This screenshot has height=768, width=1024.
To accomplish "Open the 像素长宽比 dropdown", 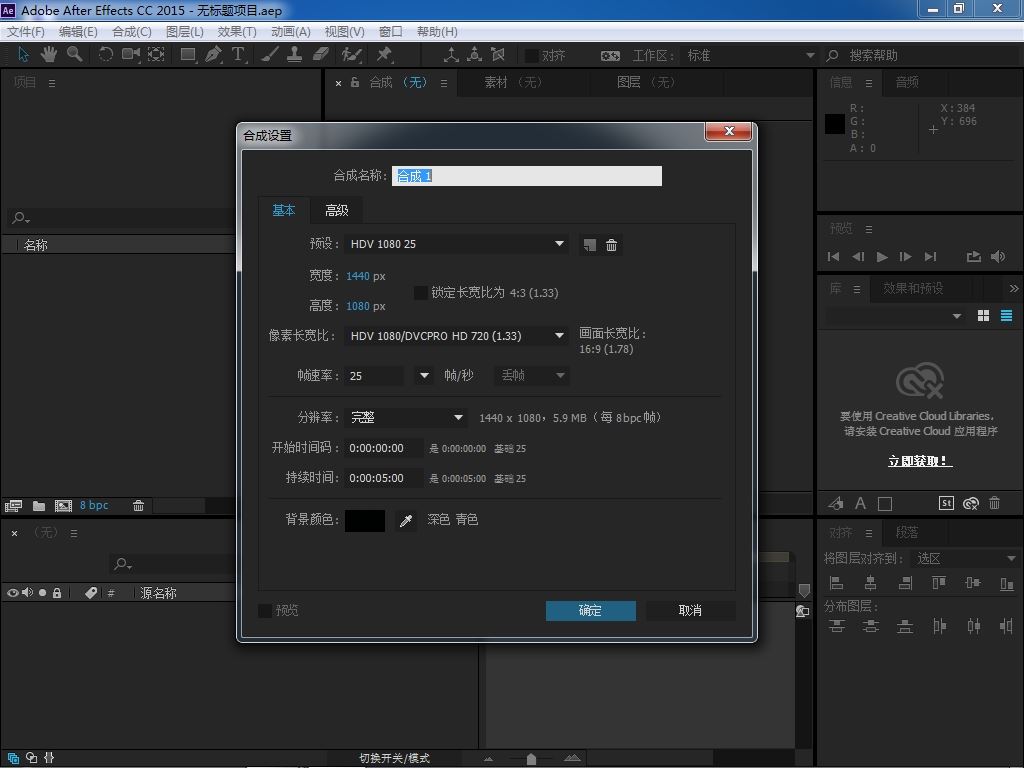I will [x=455, y=336].
